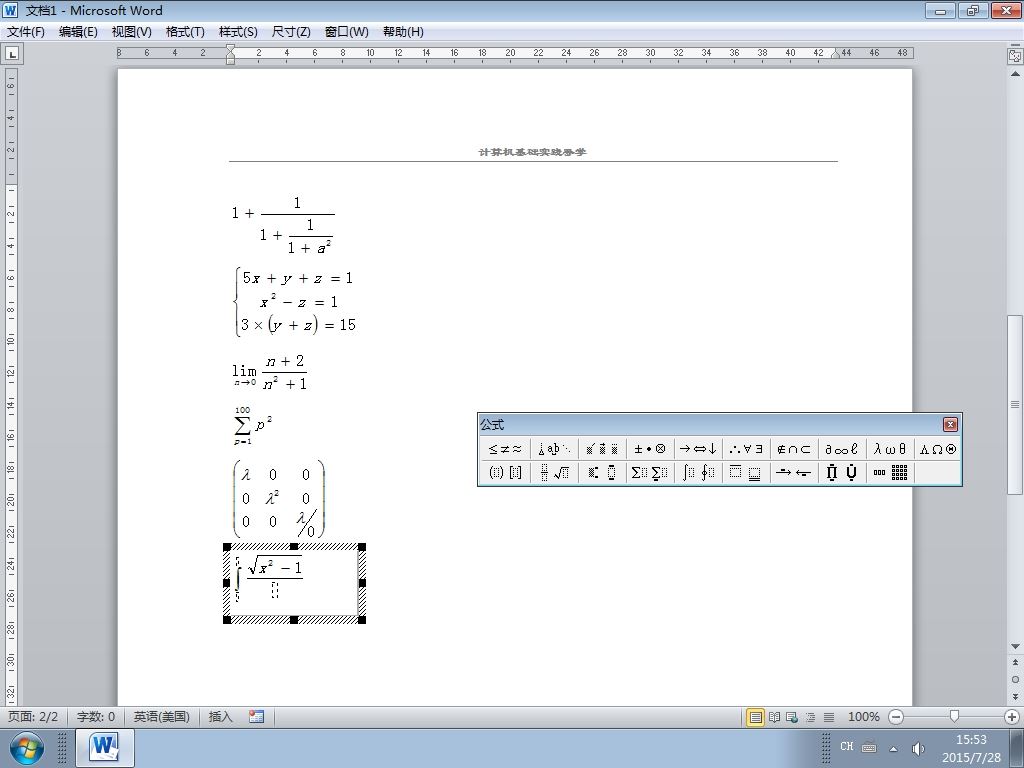Screen dimensions: 1024x768
Task: Open the product and set theory templates
Action: pos(842,472)
